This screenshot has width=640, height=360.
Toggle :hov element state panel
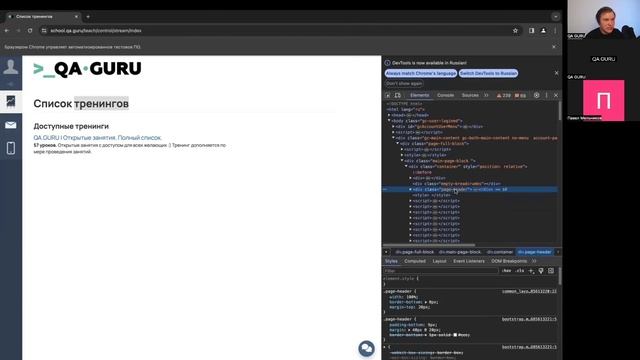[x=507, y=271]
